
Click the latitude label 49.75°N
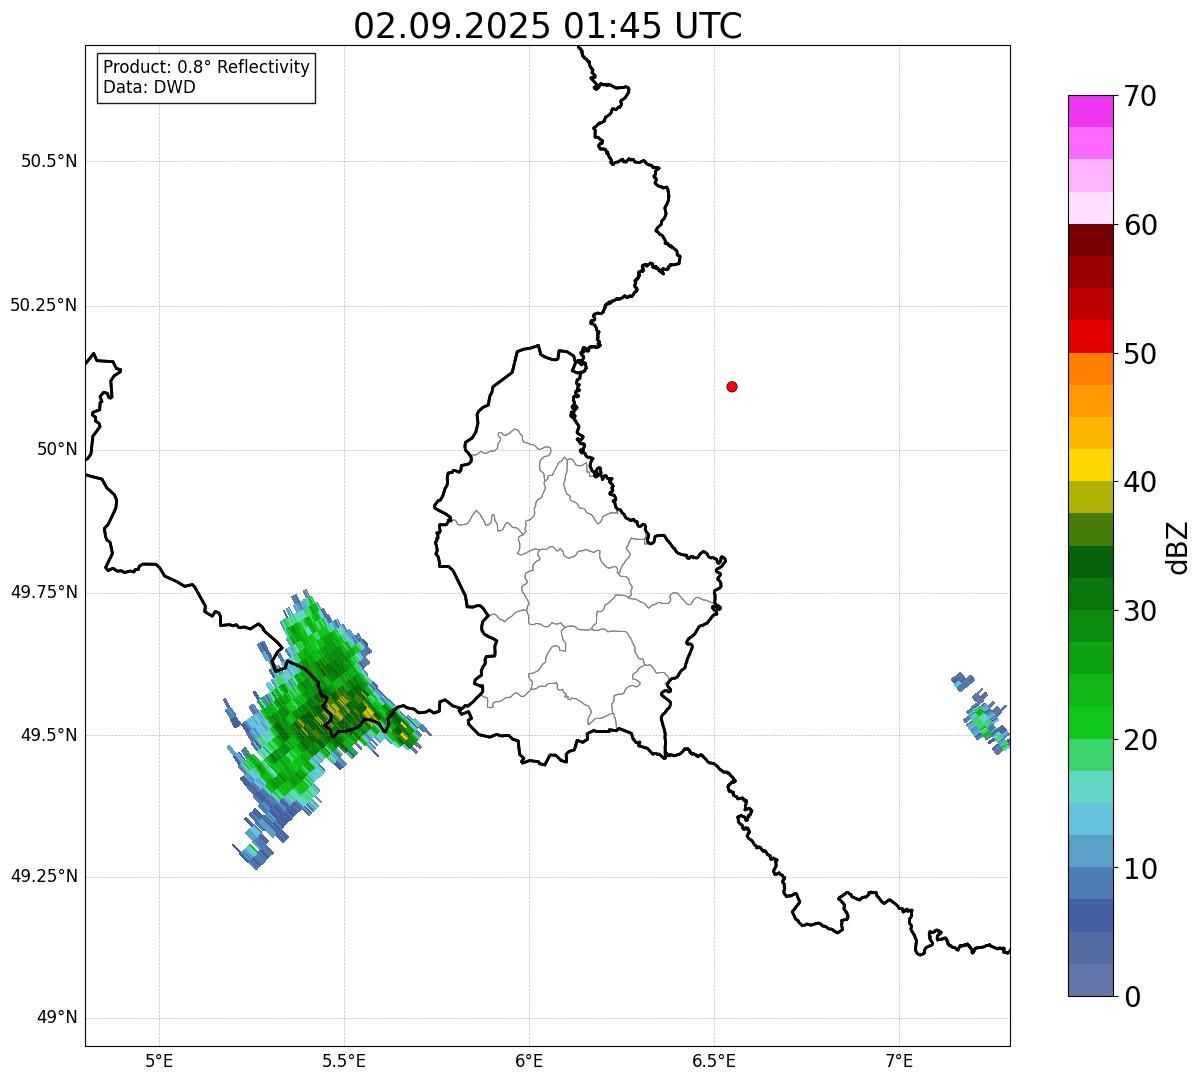[x=44, y=592]
